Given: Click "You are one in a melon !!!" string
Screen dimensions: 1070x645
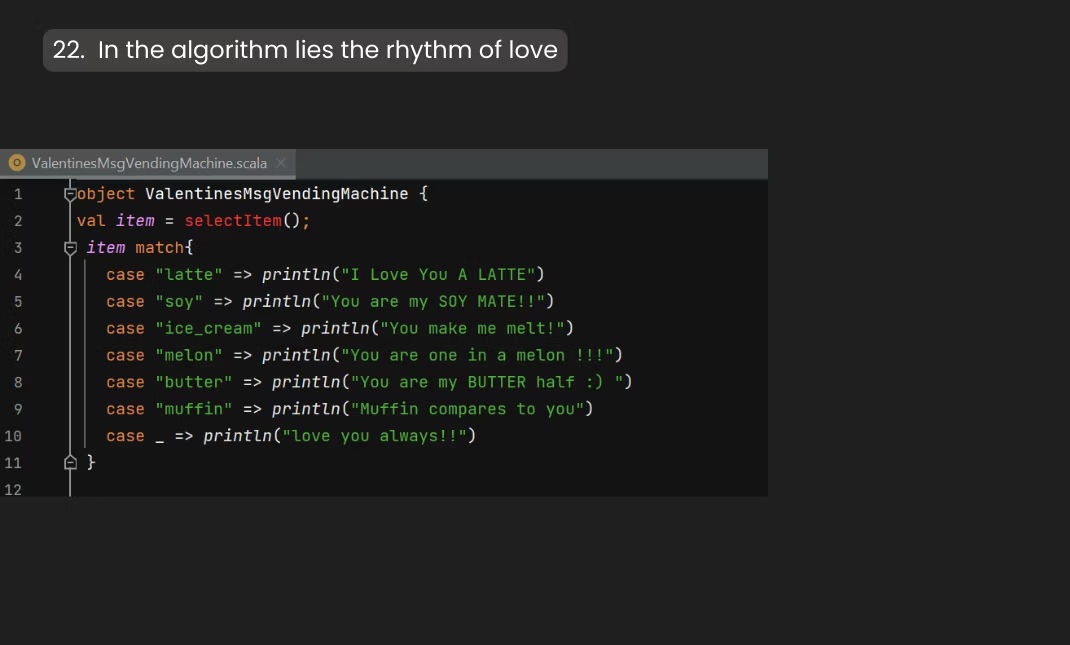Looking at the screenshot, I should 476,356.
